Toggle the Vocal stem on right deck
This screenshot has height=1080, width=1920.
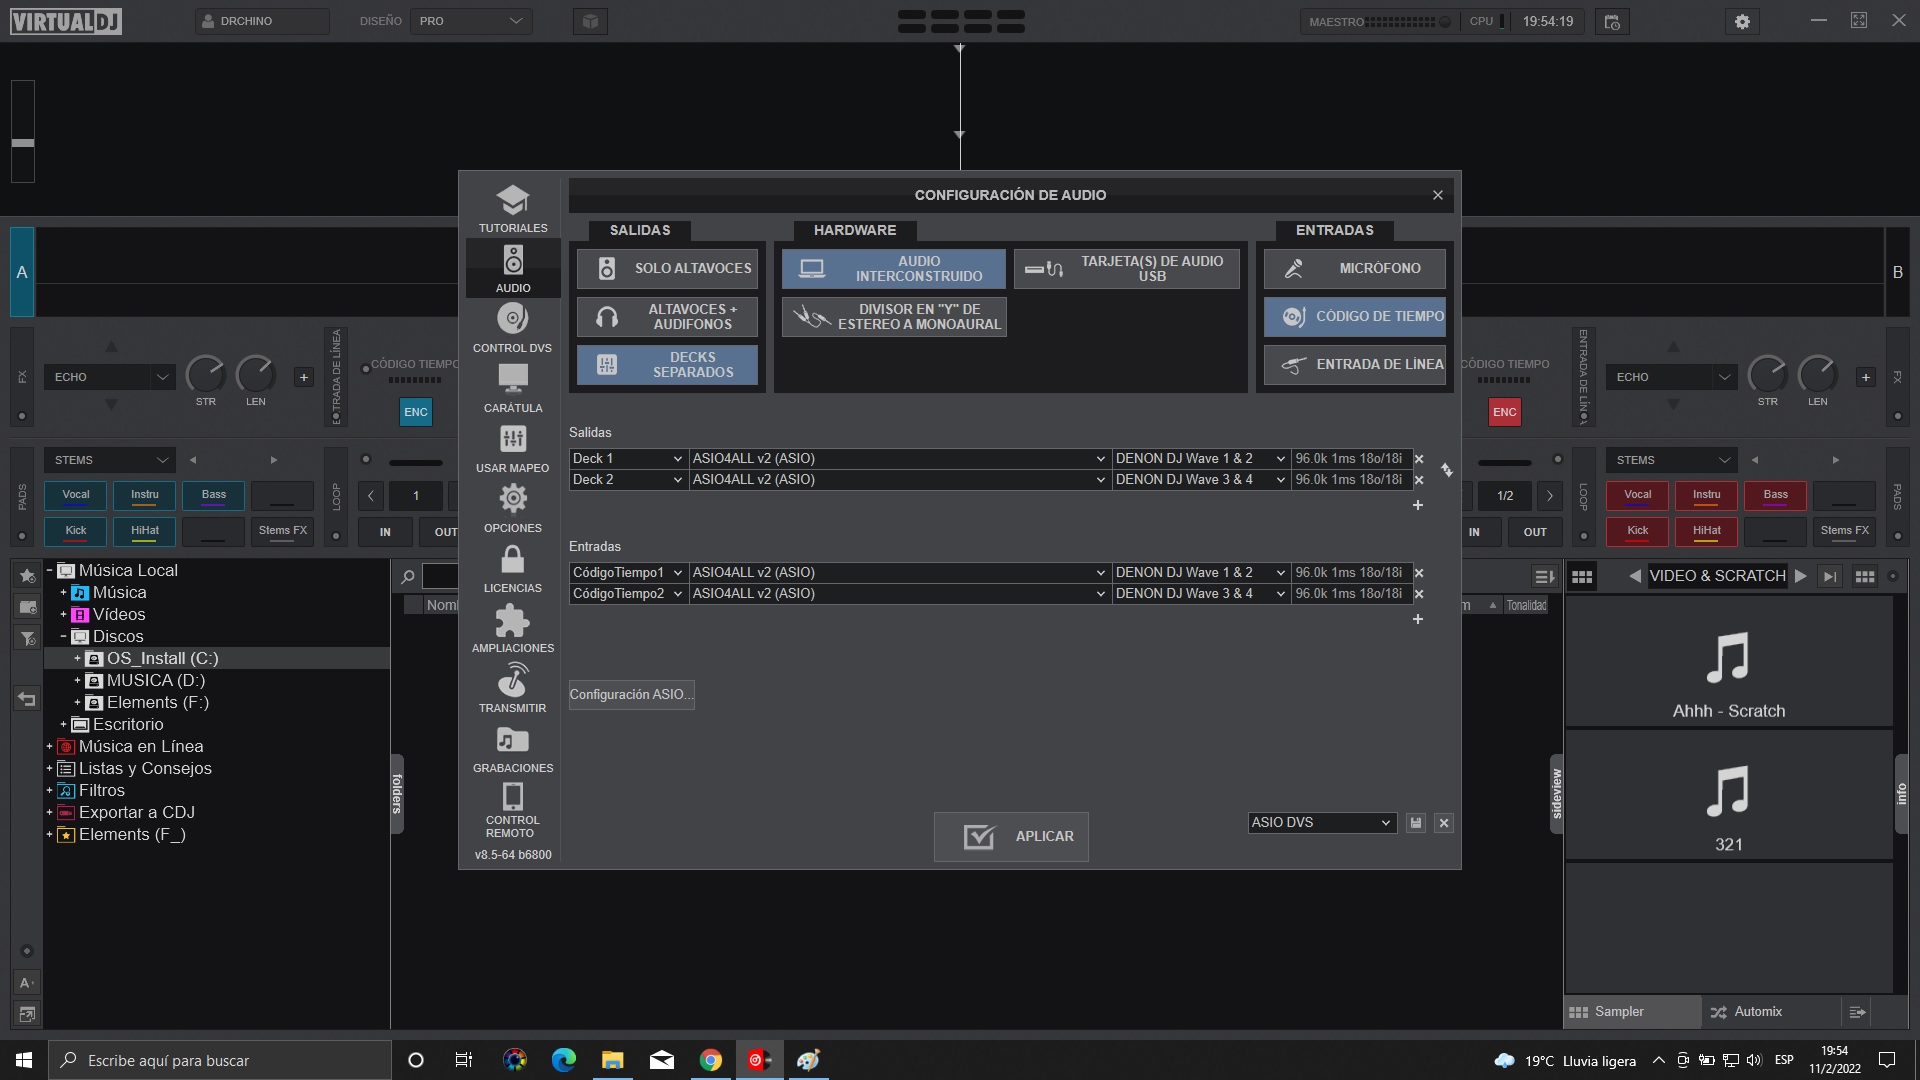click(x=1637, y=495)
